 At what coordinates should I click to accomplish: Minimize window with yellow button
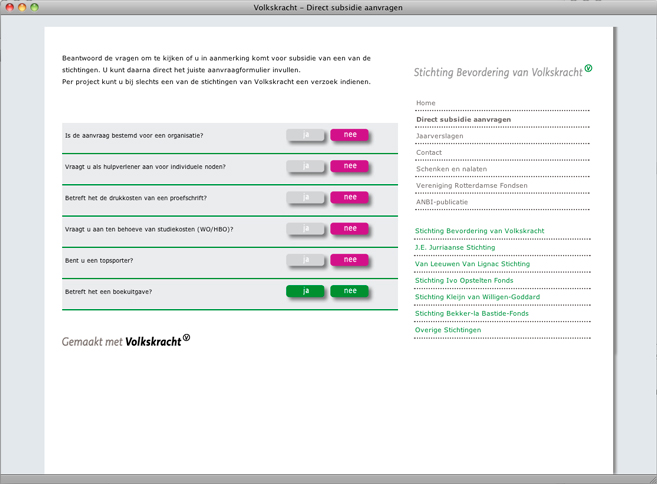coord(22,7)
